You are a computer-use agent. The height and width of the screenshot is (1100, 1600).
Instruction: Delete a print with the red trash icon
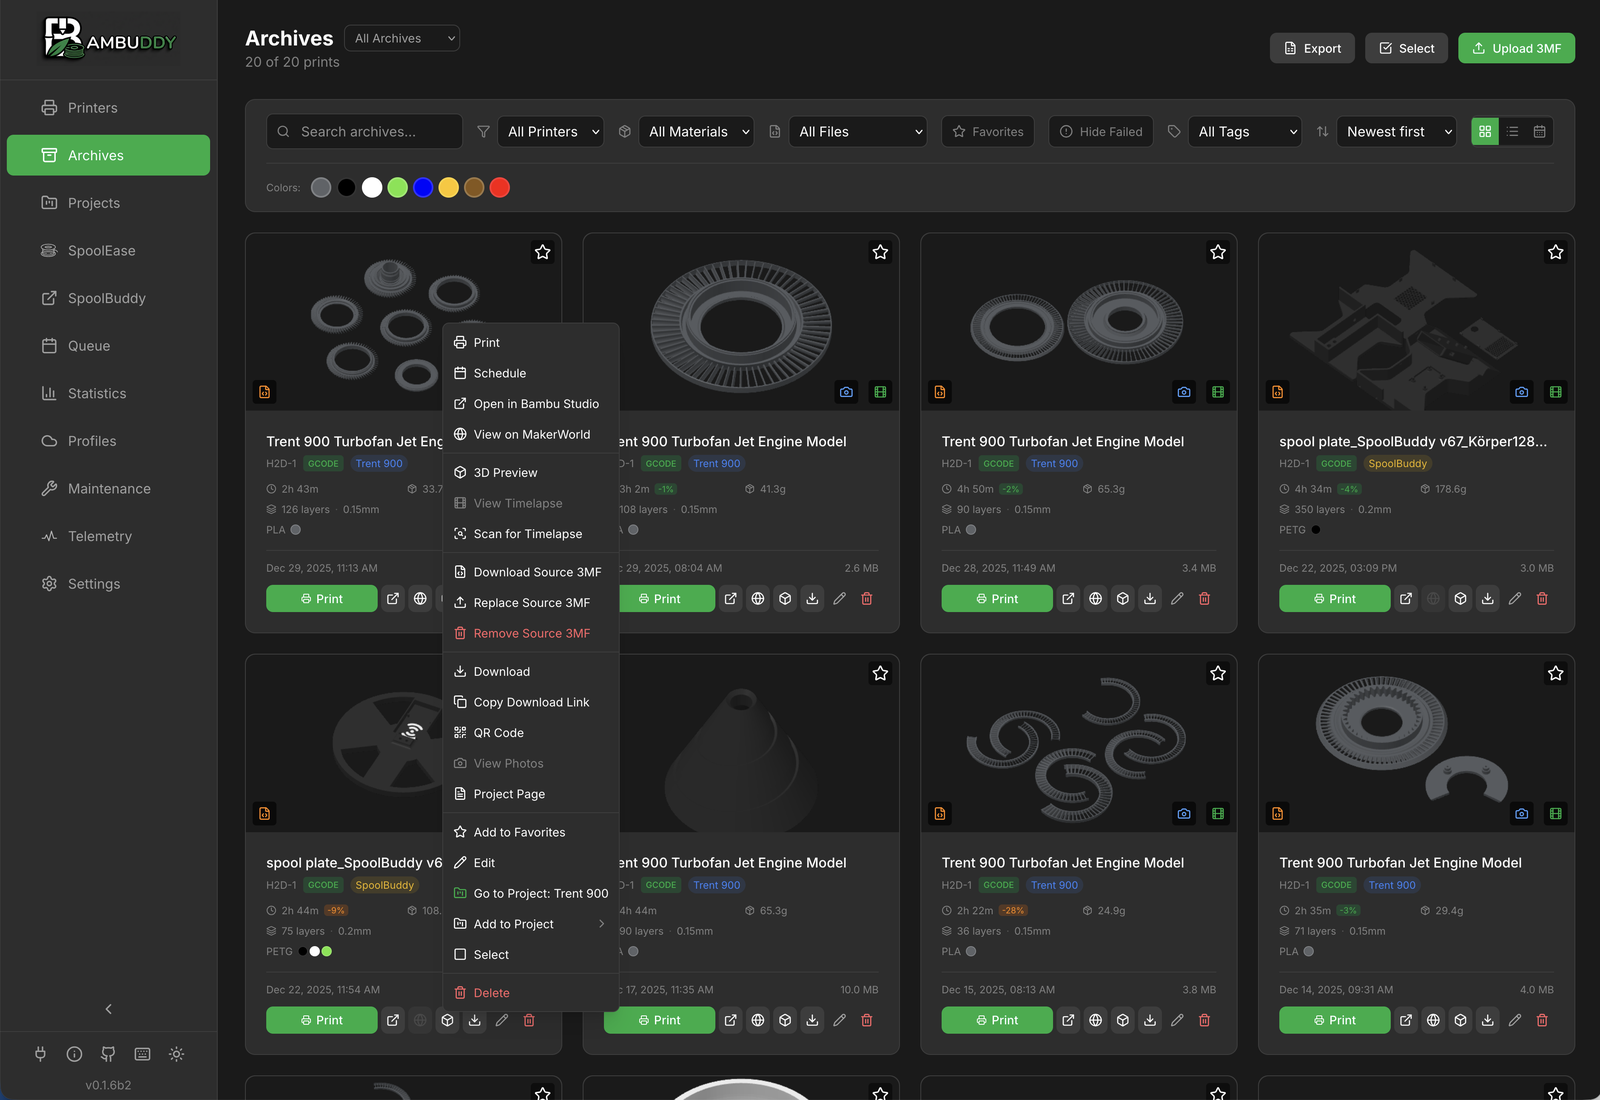(1204, 598)
